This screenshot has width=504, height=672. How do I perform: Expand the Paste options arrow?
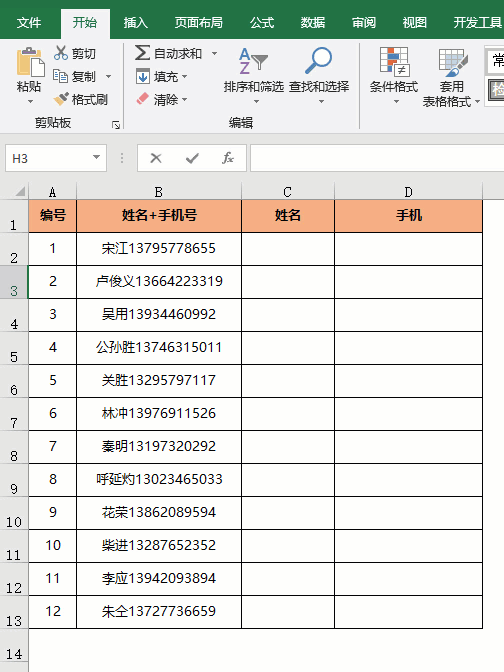tap(30, 102)
